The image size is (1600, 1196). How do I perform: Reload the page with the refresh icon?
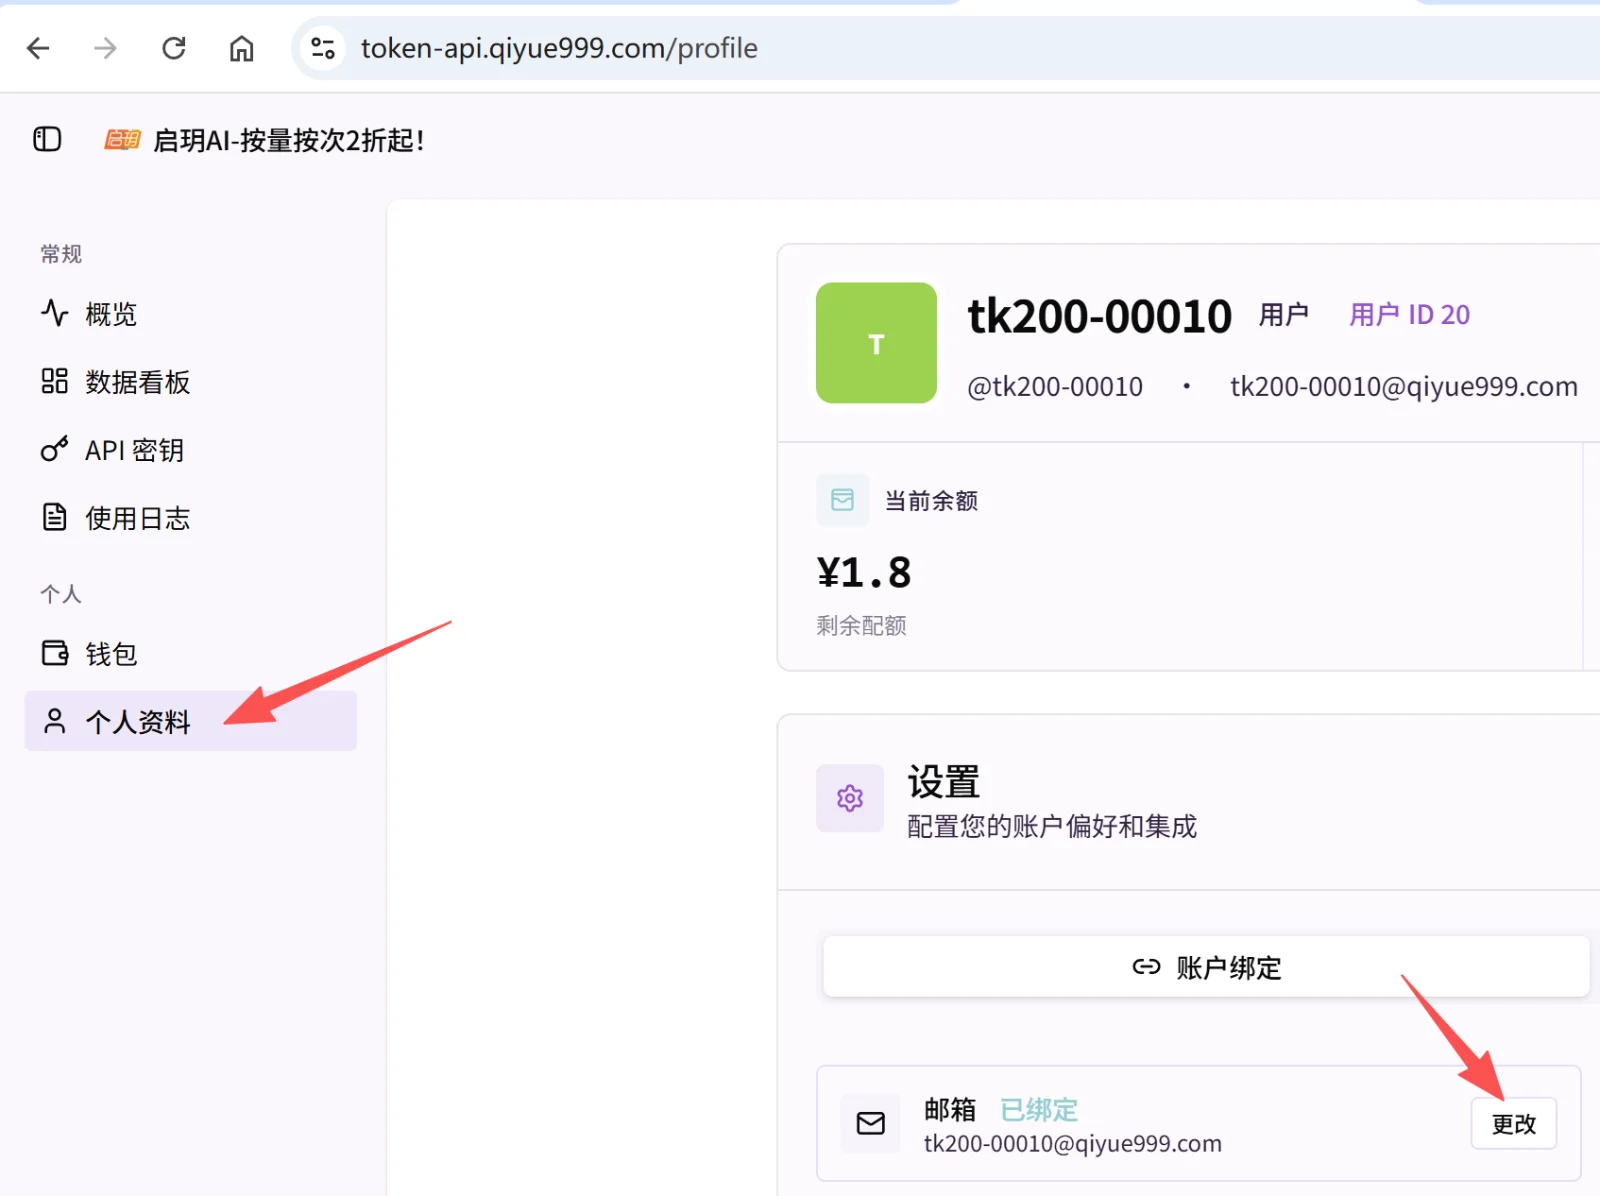(174, 48)
